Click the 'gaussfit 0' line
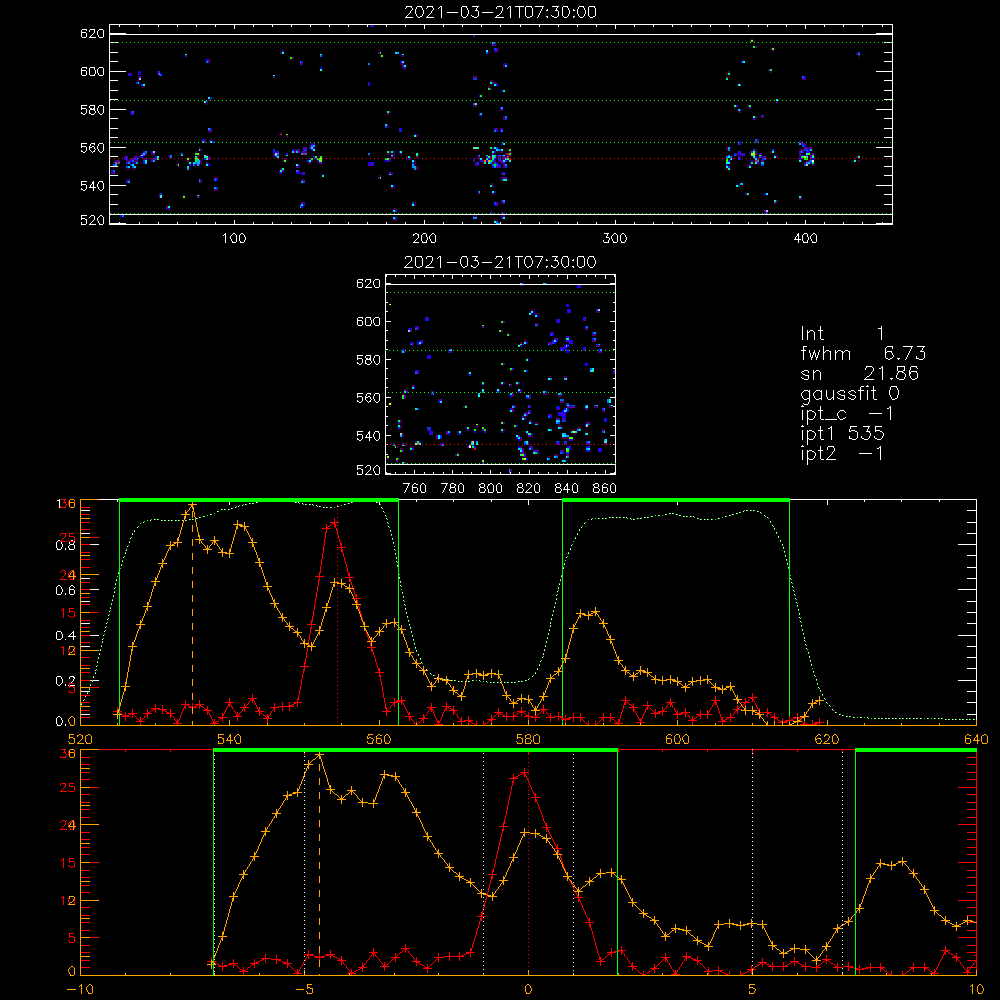1000x1000 pixels. pyautogui.click(x=849, y=393)
